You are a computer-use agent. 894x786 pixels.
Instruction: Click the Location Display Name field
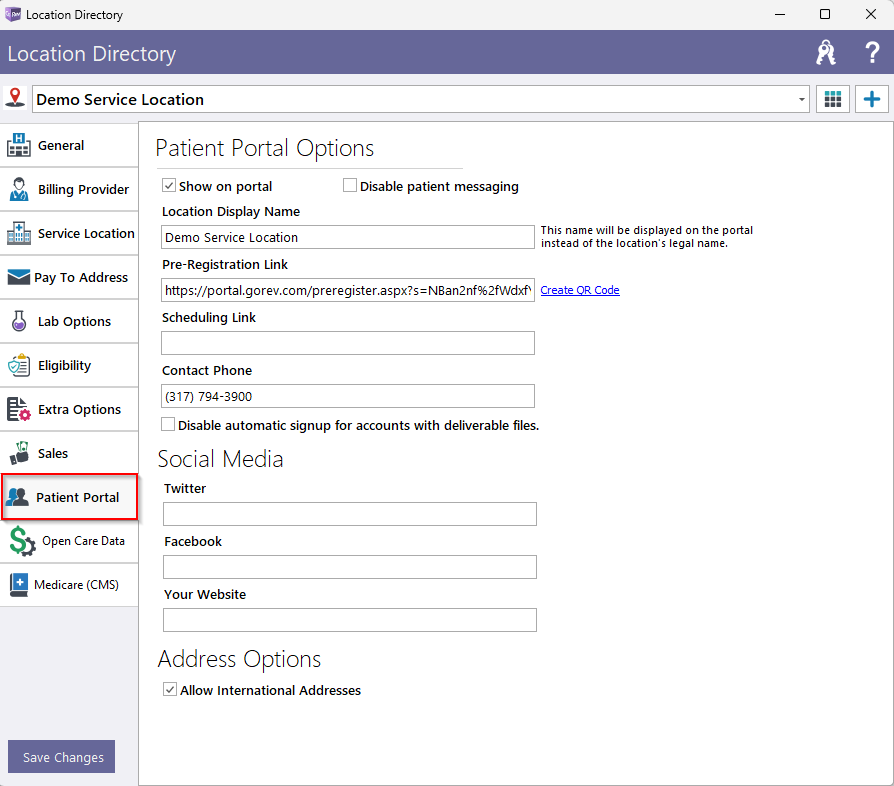tap(348, 237)
